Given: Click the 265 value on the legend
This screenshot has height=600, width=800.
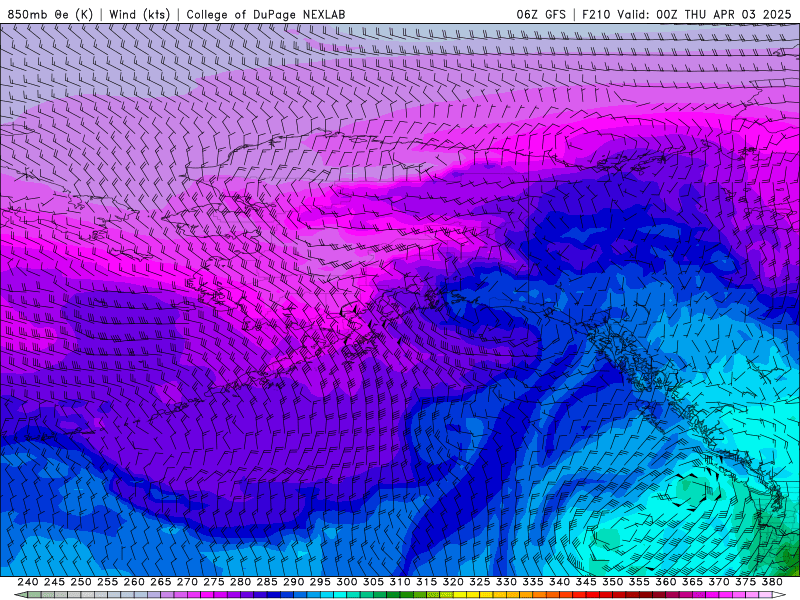Looking at the screenshot, I should [x=160, y=582].
